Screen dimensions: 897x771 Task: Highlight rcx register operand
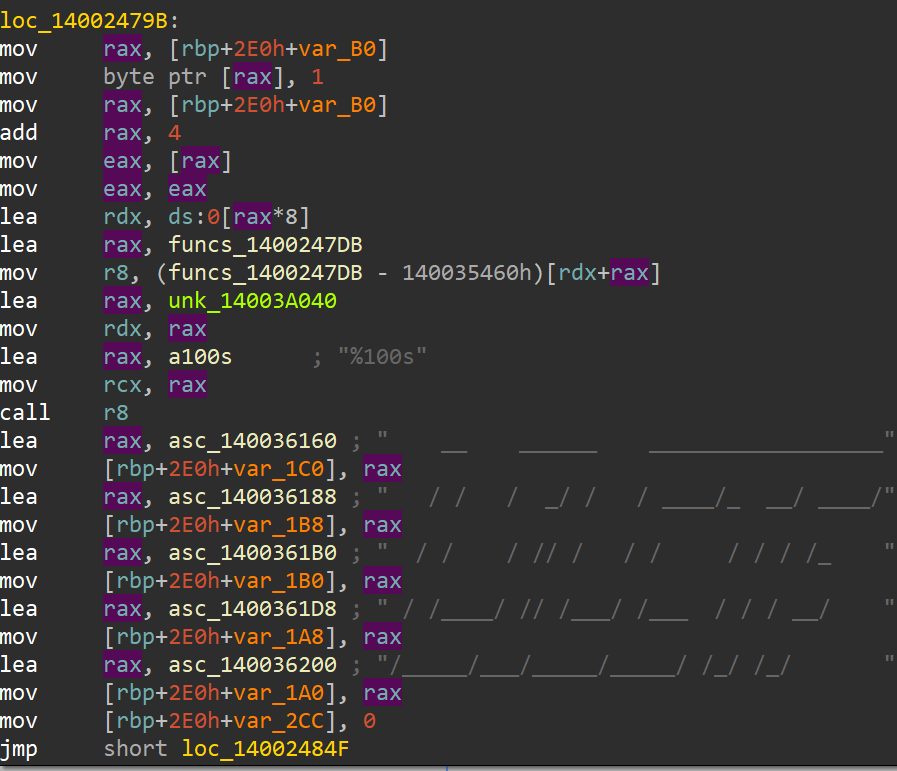click(x=122, y=385)
